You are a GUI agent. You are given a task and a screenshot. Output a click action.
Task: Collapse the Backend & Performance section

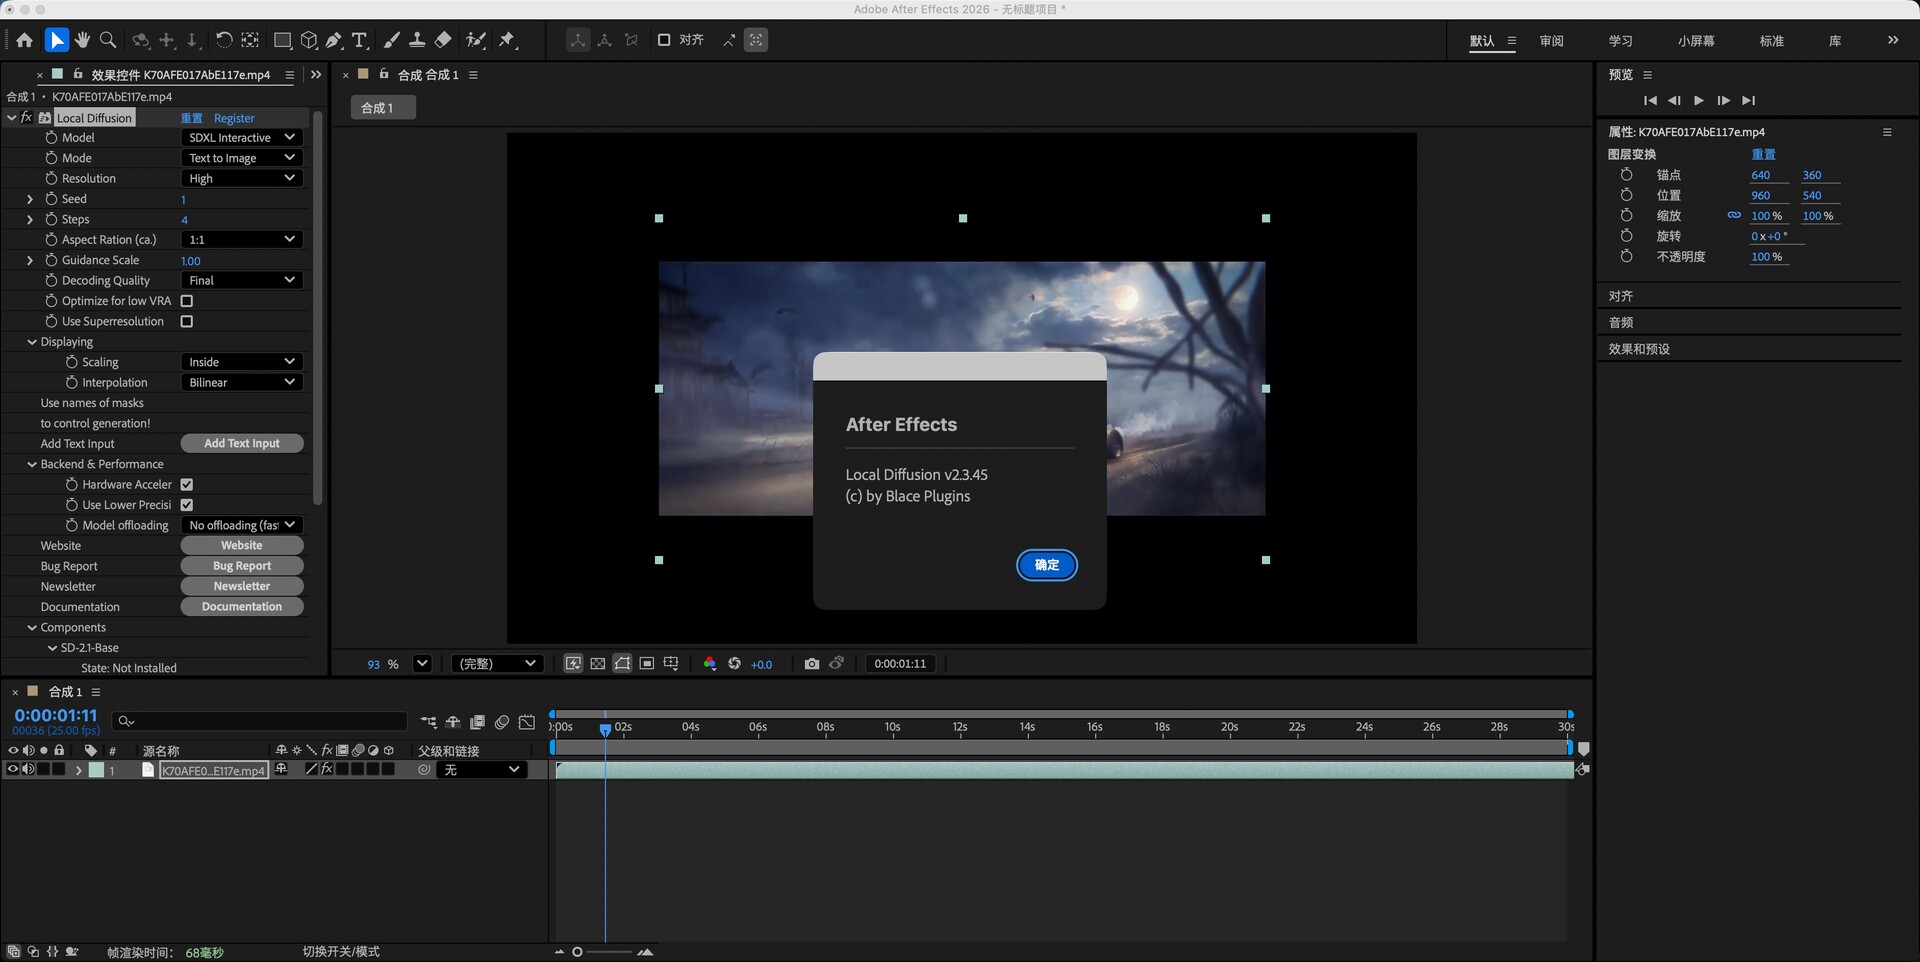[x=32, y=464]
